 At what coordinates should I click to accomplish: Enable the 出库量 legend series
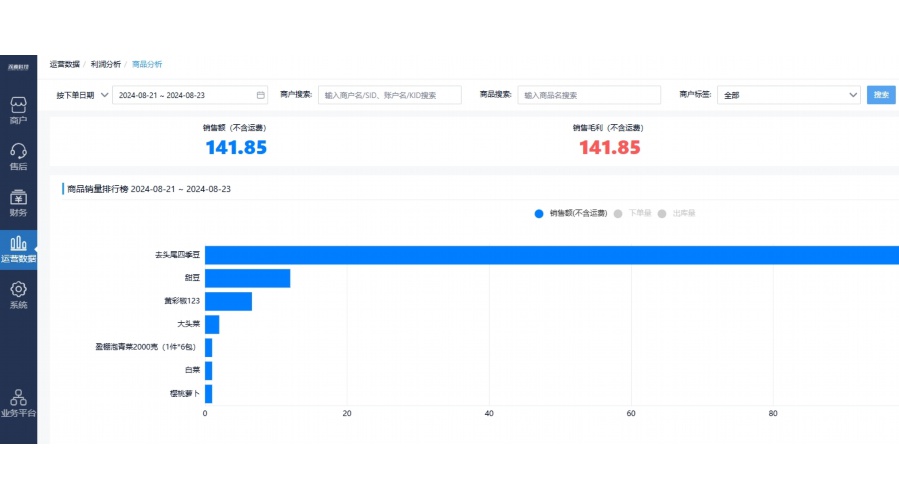click(x=678, y=213)
